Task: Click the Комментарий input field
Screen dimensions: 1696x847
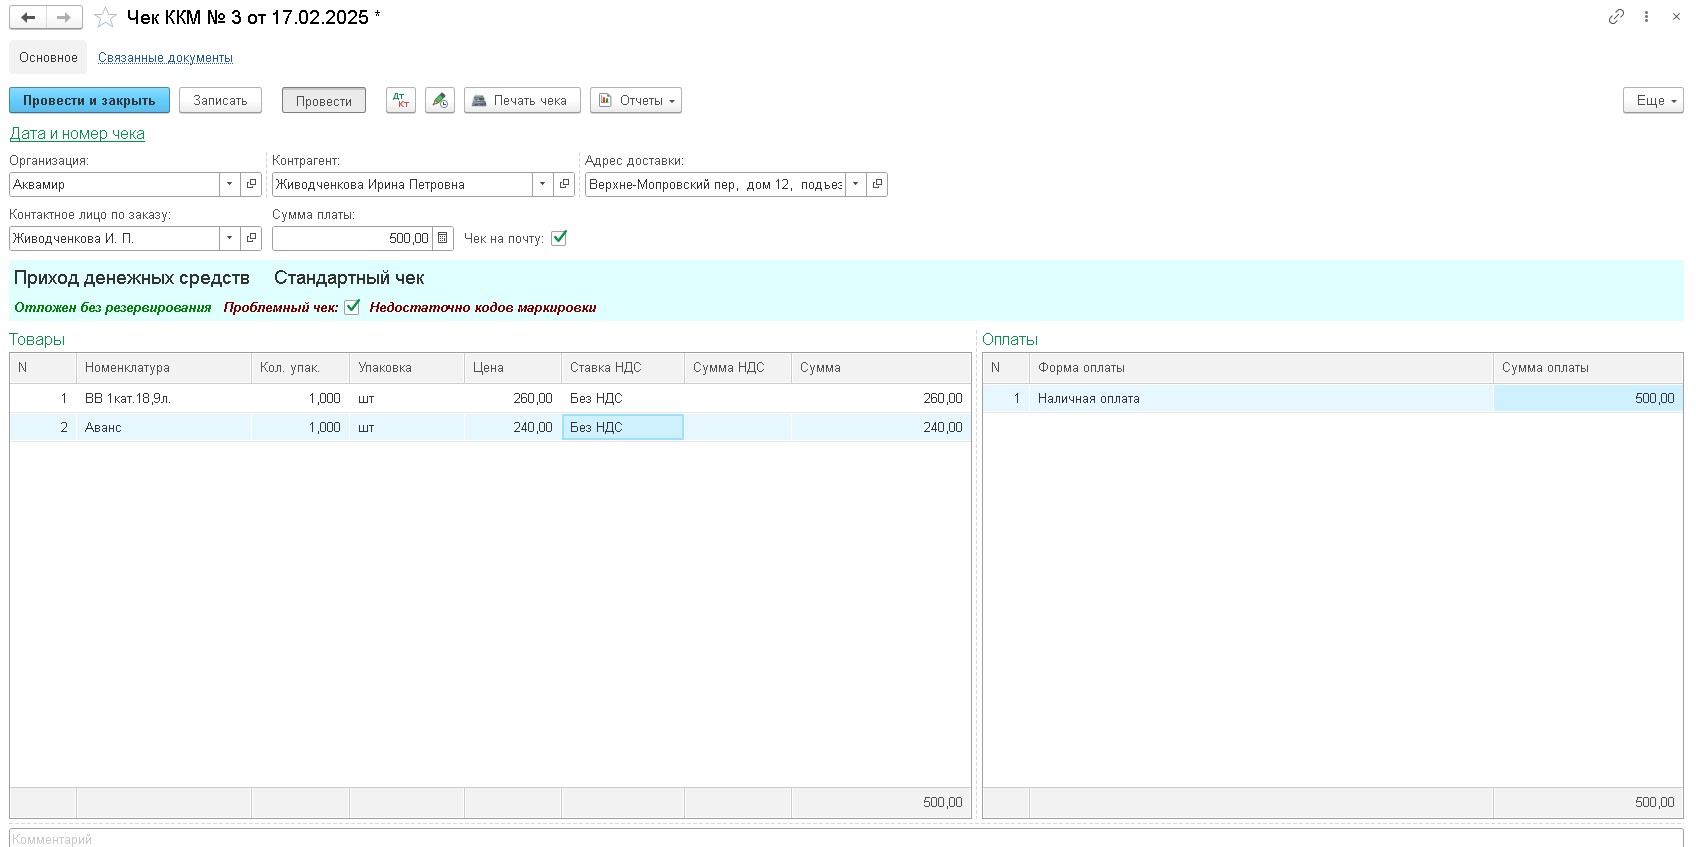Action: pos(846,838)
